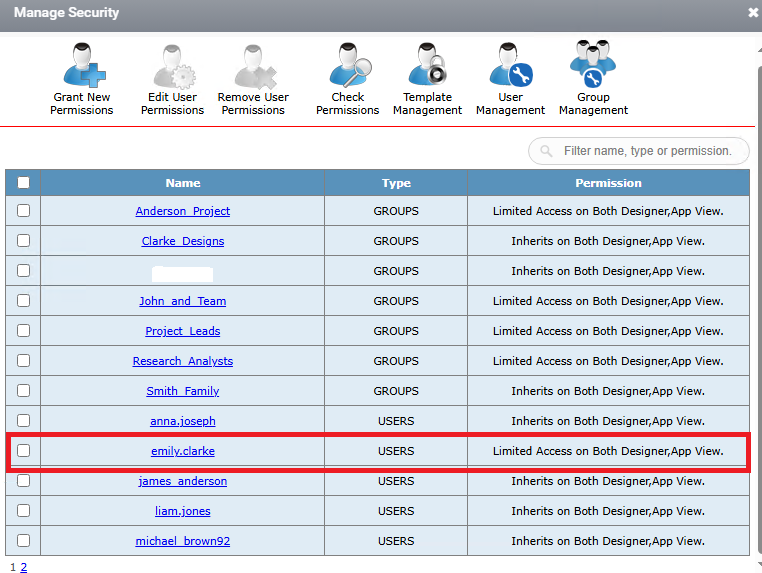This screenshot has width=762, height=573.
Task: Open the Project_Leads group link
Action: point(183,331)
